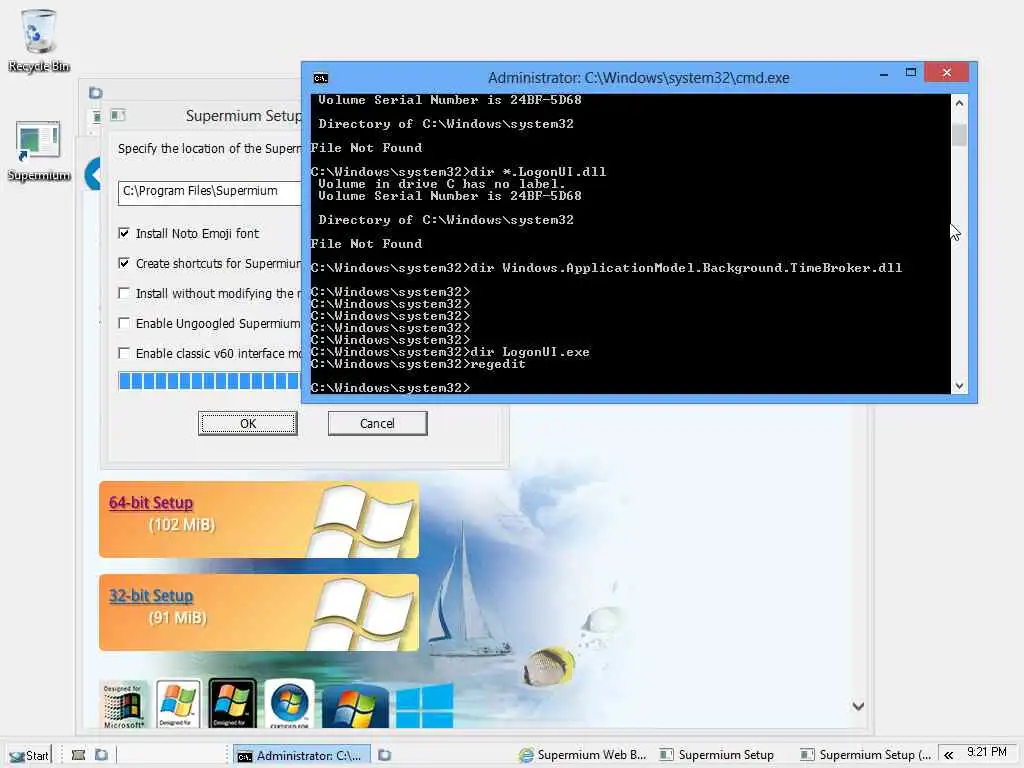
Task: Click cmd window scroll down arrow
Action: [959, 386]
